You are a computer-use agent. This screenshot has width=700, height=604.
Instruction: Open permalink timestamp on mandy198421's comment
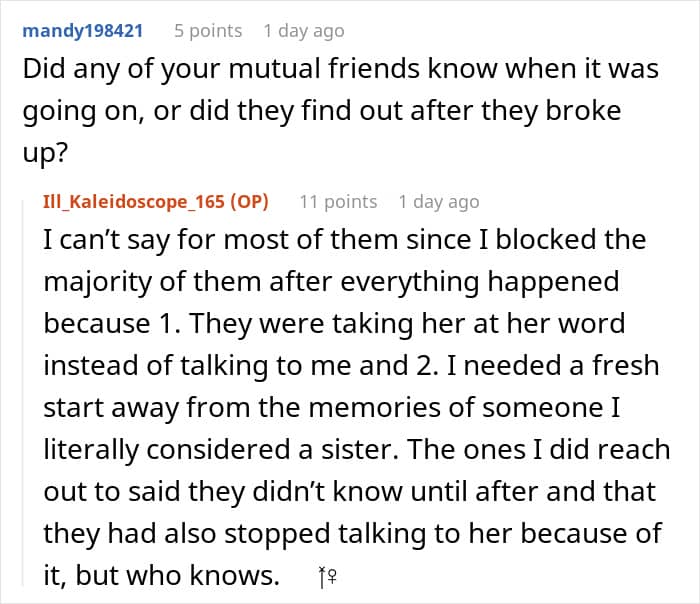coord(304,31)
